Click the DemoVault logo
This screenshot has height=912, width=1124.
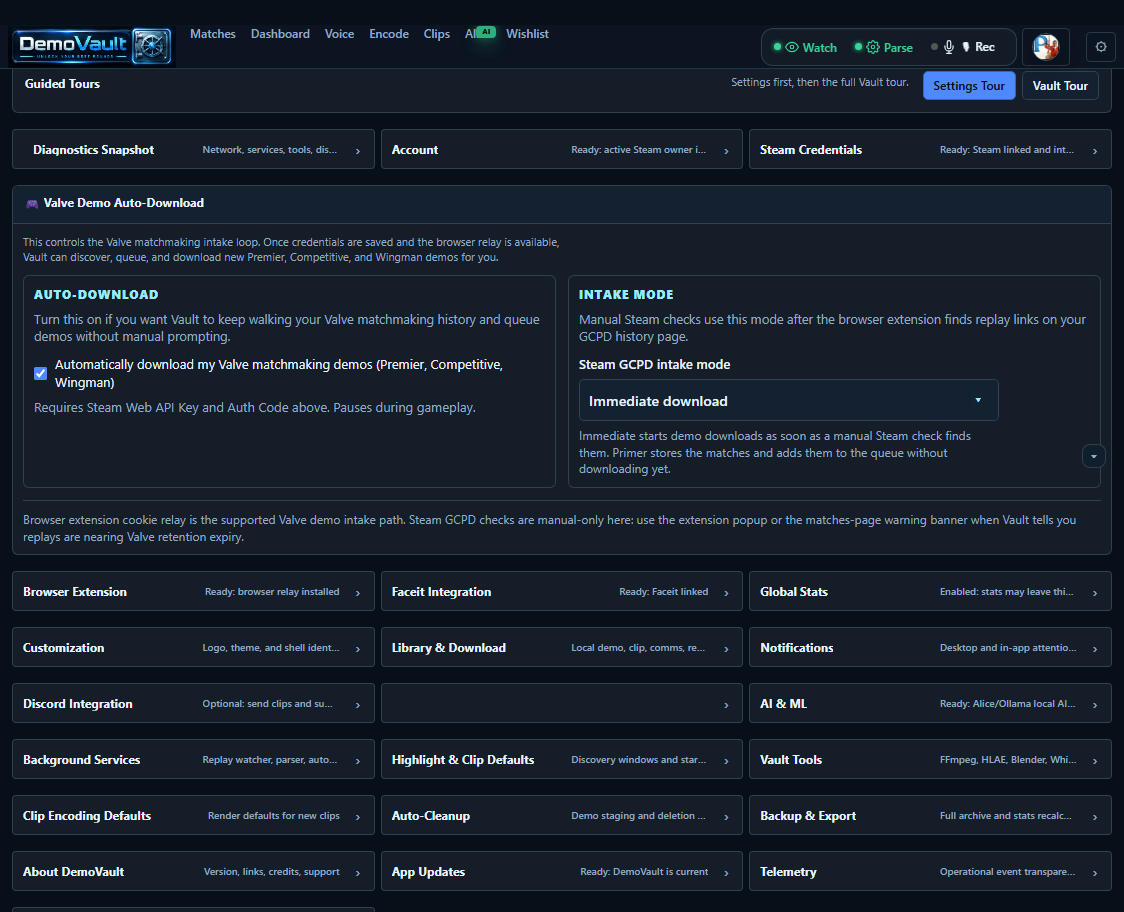[x=92, y=47]
